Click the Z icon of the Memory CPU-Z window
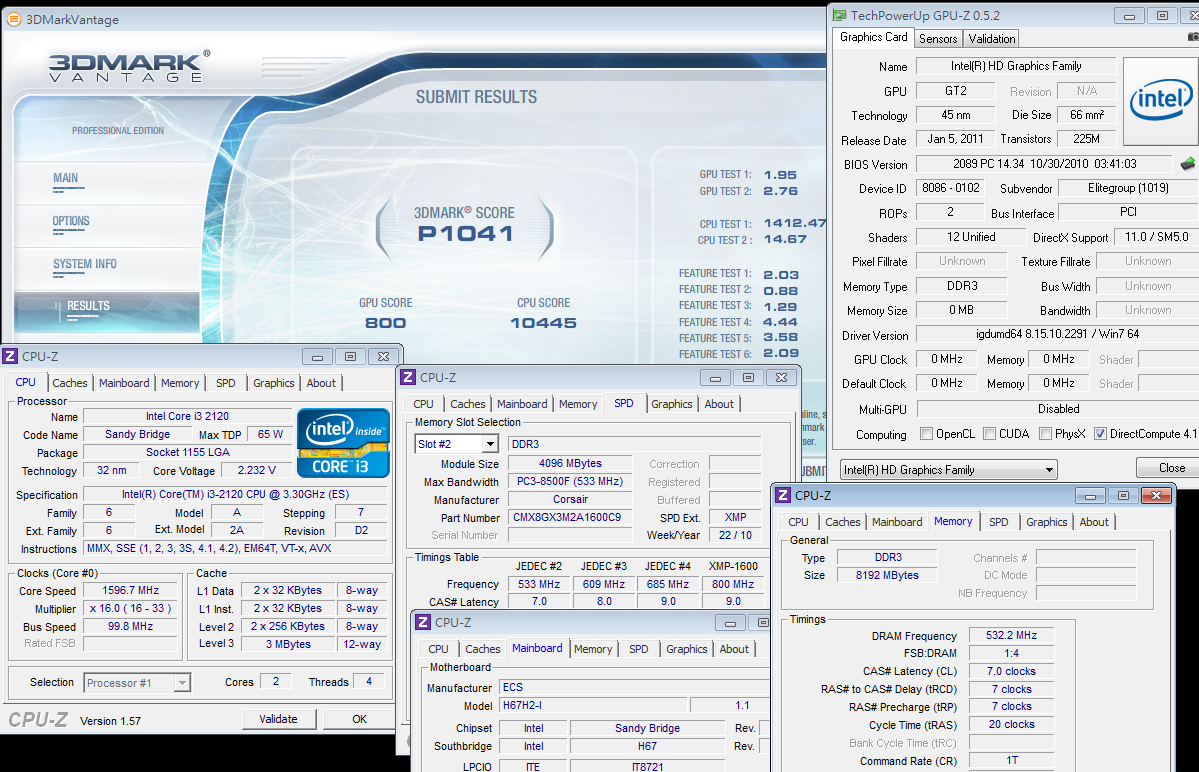The image size is (1199, 772). (x=783, y=495)
